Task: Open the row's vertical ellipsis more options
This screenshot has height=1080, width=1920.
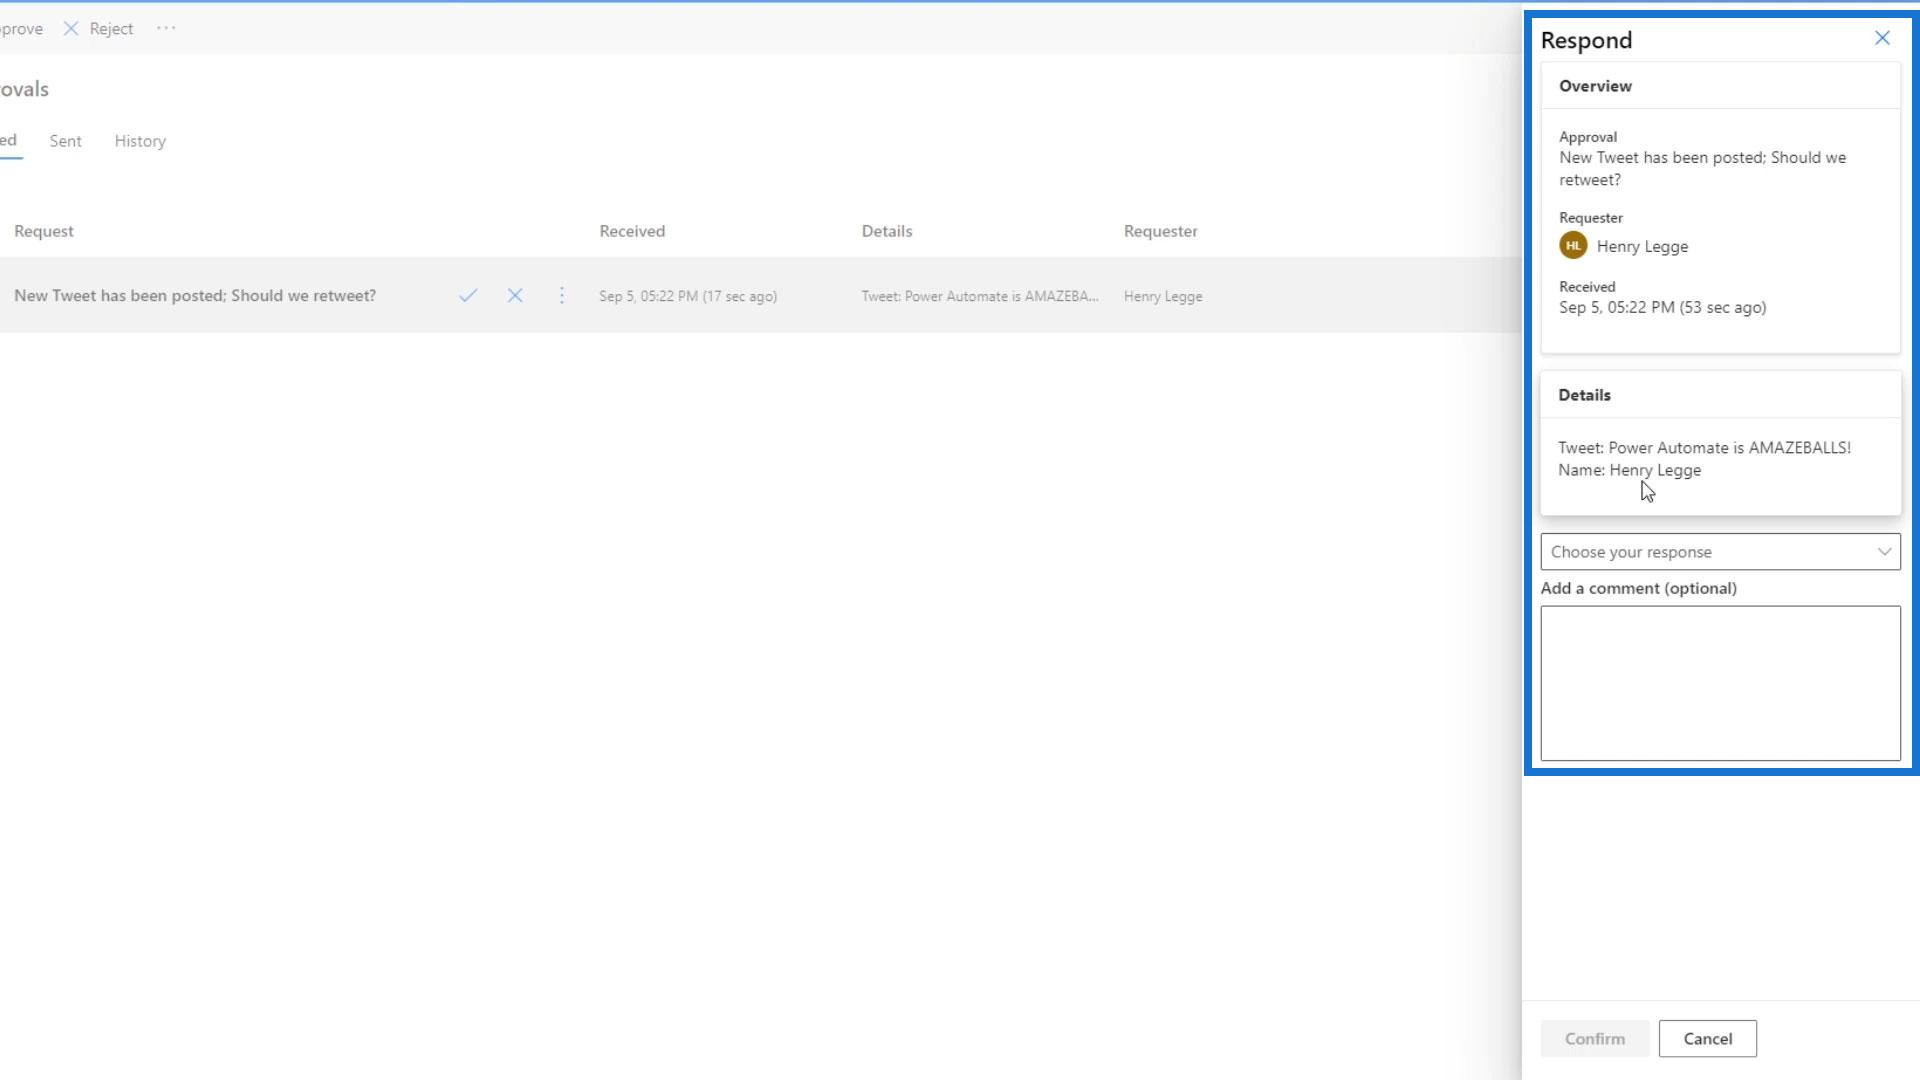Action: [x=562, y=296]
